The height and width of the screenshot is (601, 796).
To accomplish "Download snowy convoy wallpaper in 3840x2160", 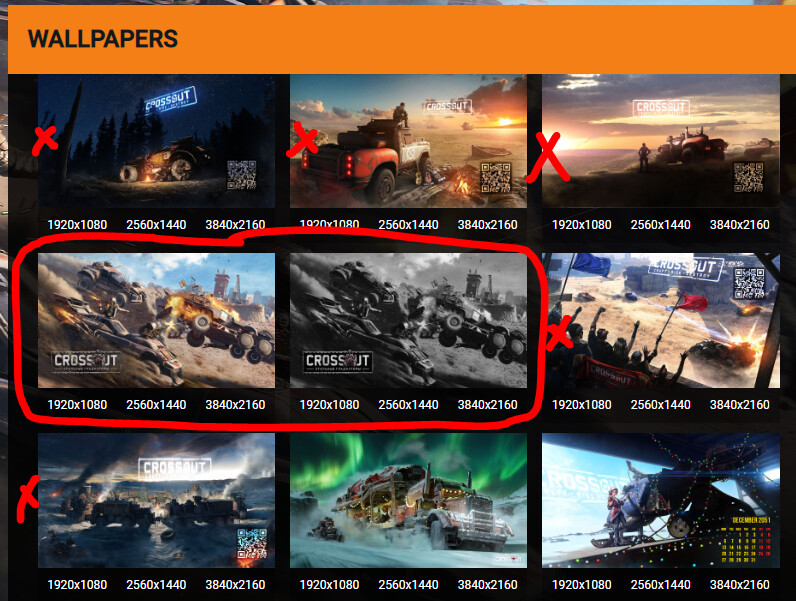I will [x=235, y=585].
